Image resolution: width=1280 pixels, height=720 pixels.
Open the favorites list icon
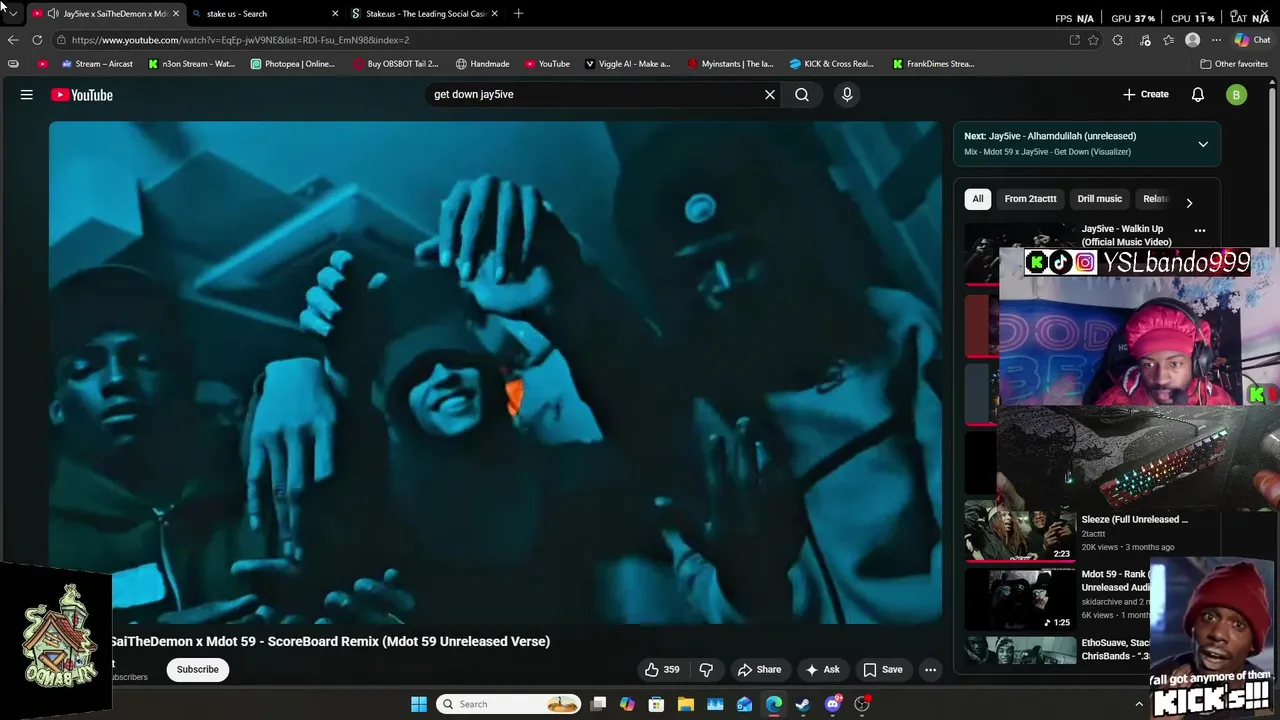coord(1168,40)
